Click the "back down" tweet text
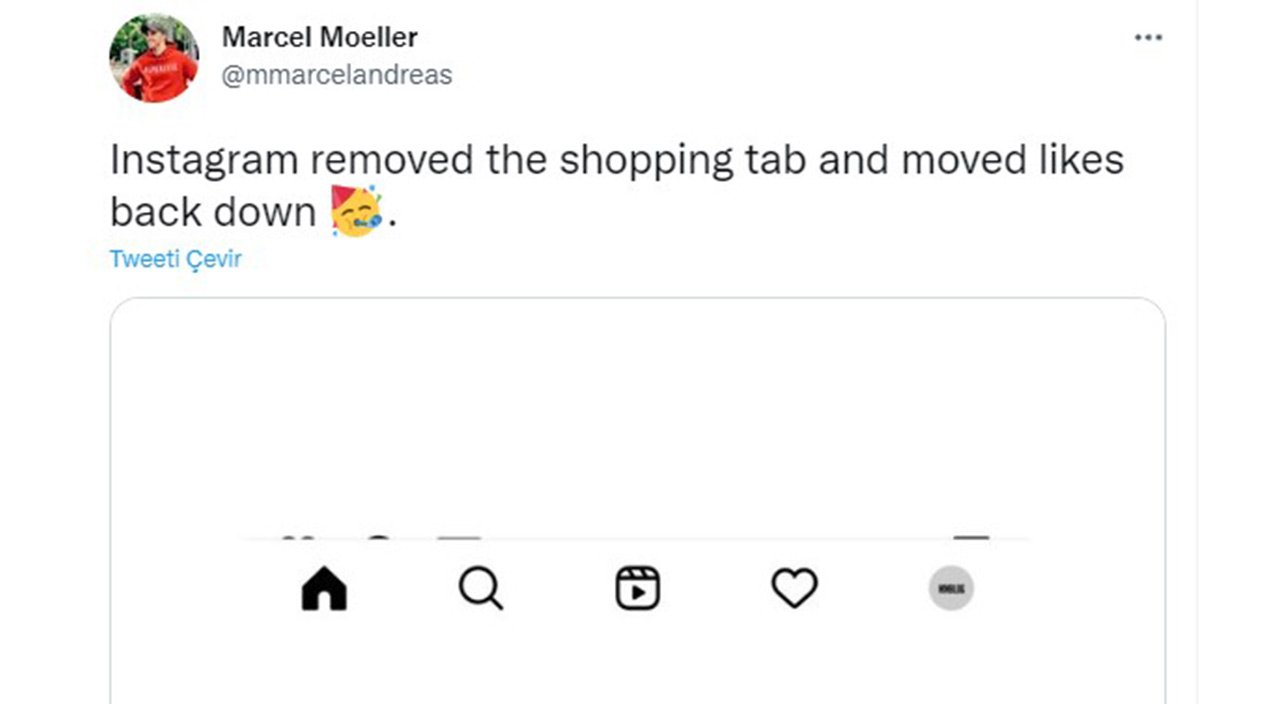Image resolution: width=1280 pixels, height=704 pixels. coord(212,212)
